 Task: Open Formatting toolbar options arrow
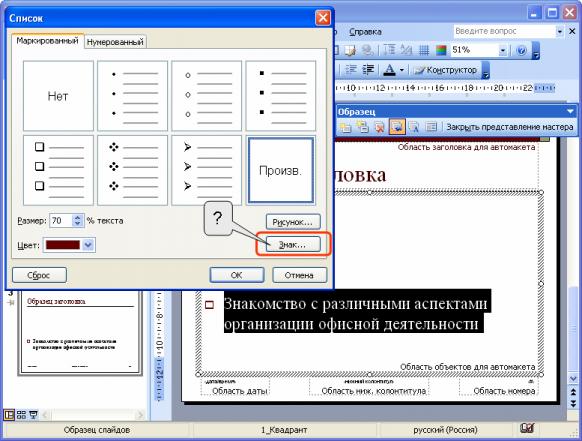[x=485, y=70]
